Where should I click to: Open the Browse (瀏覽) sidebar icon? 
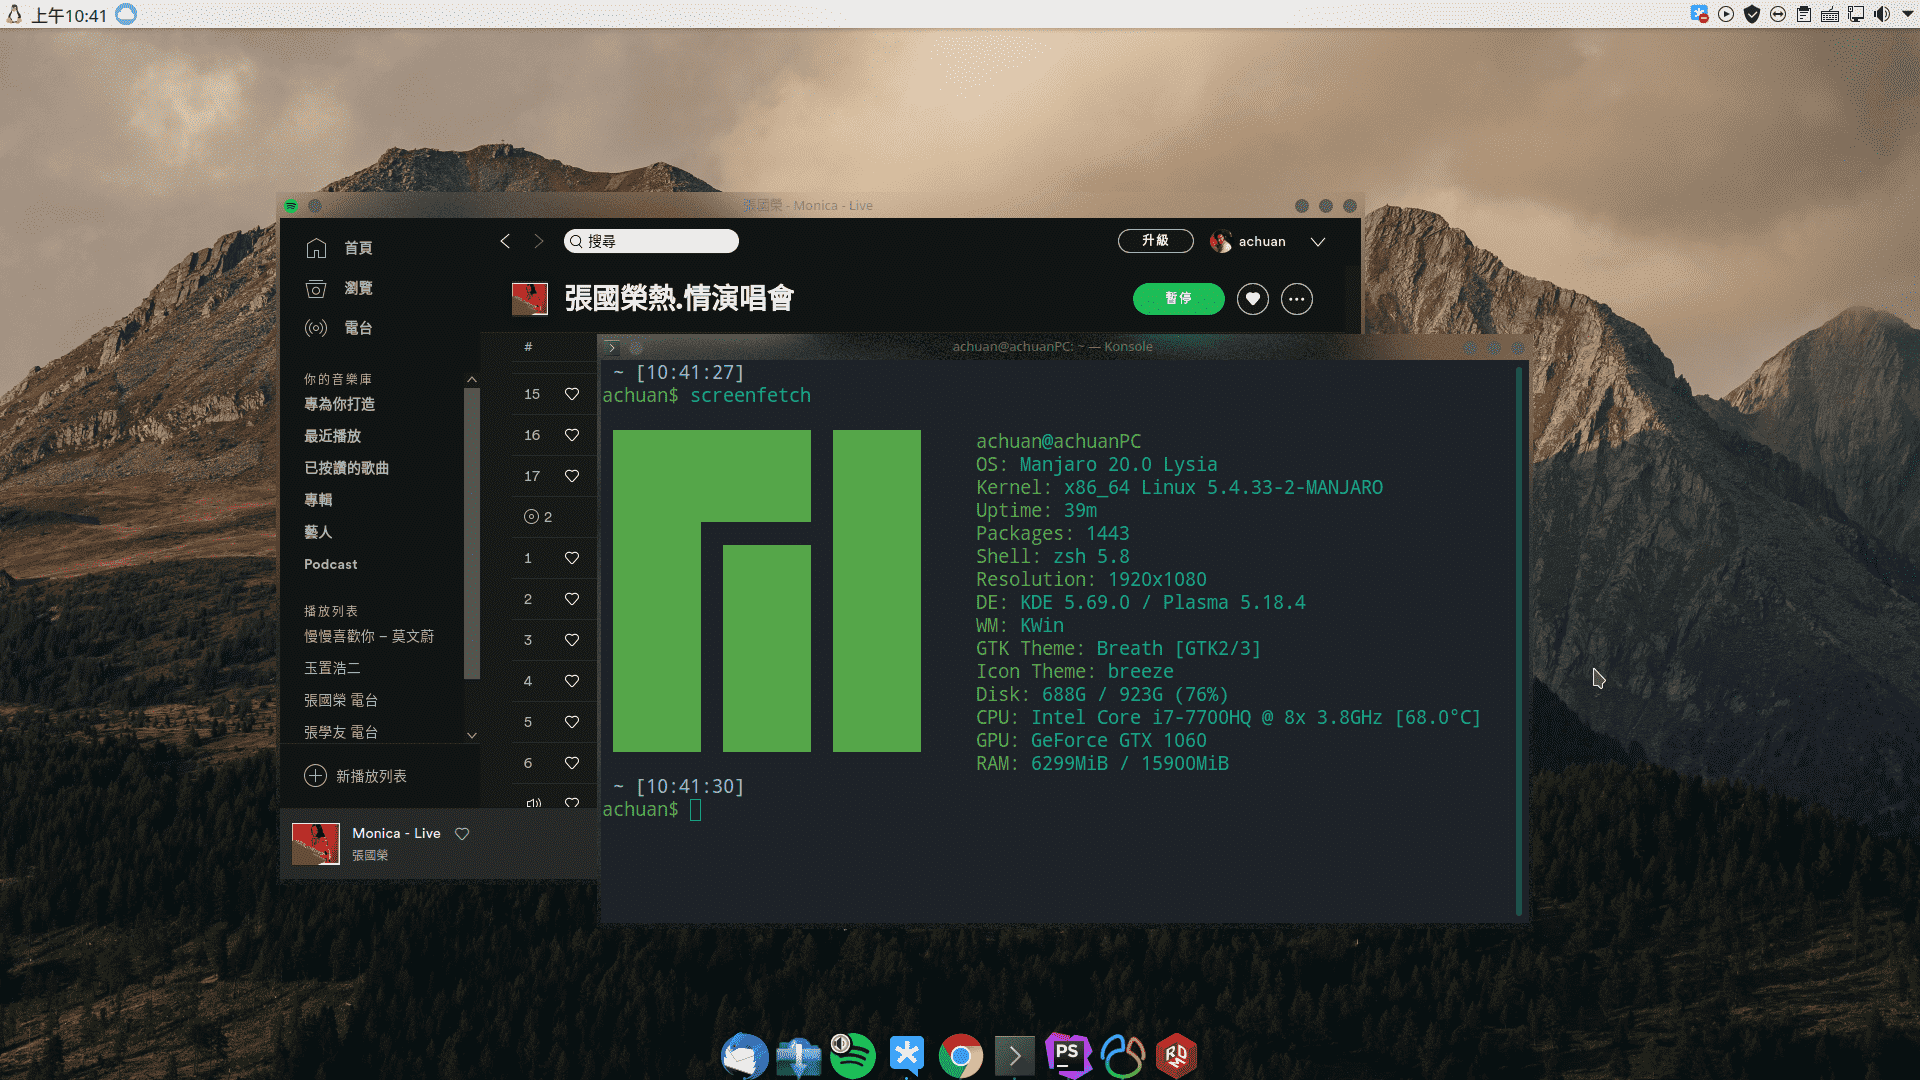pos(316,288)
